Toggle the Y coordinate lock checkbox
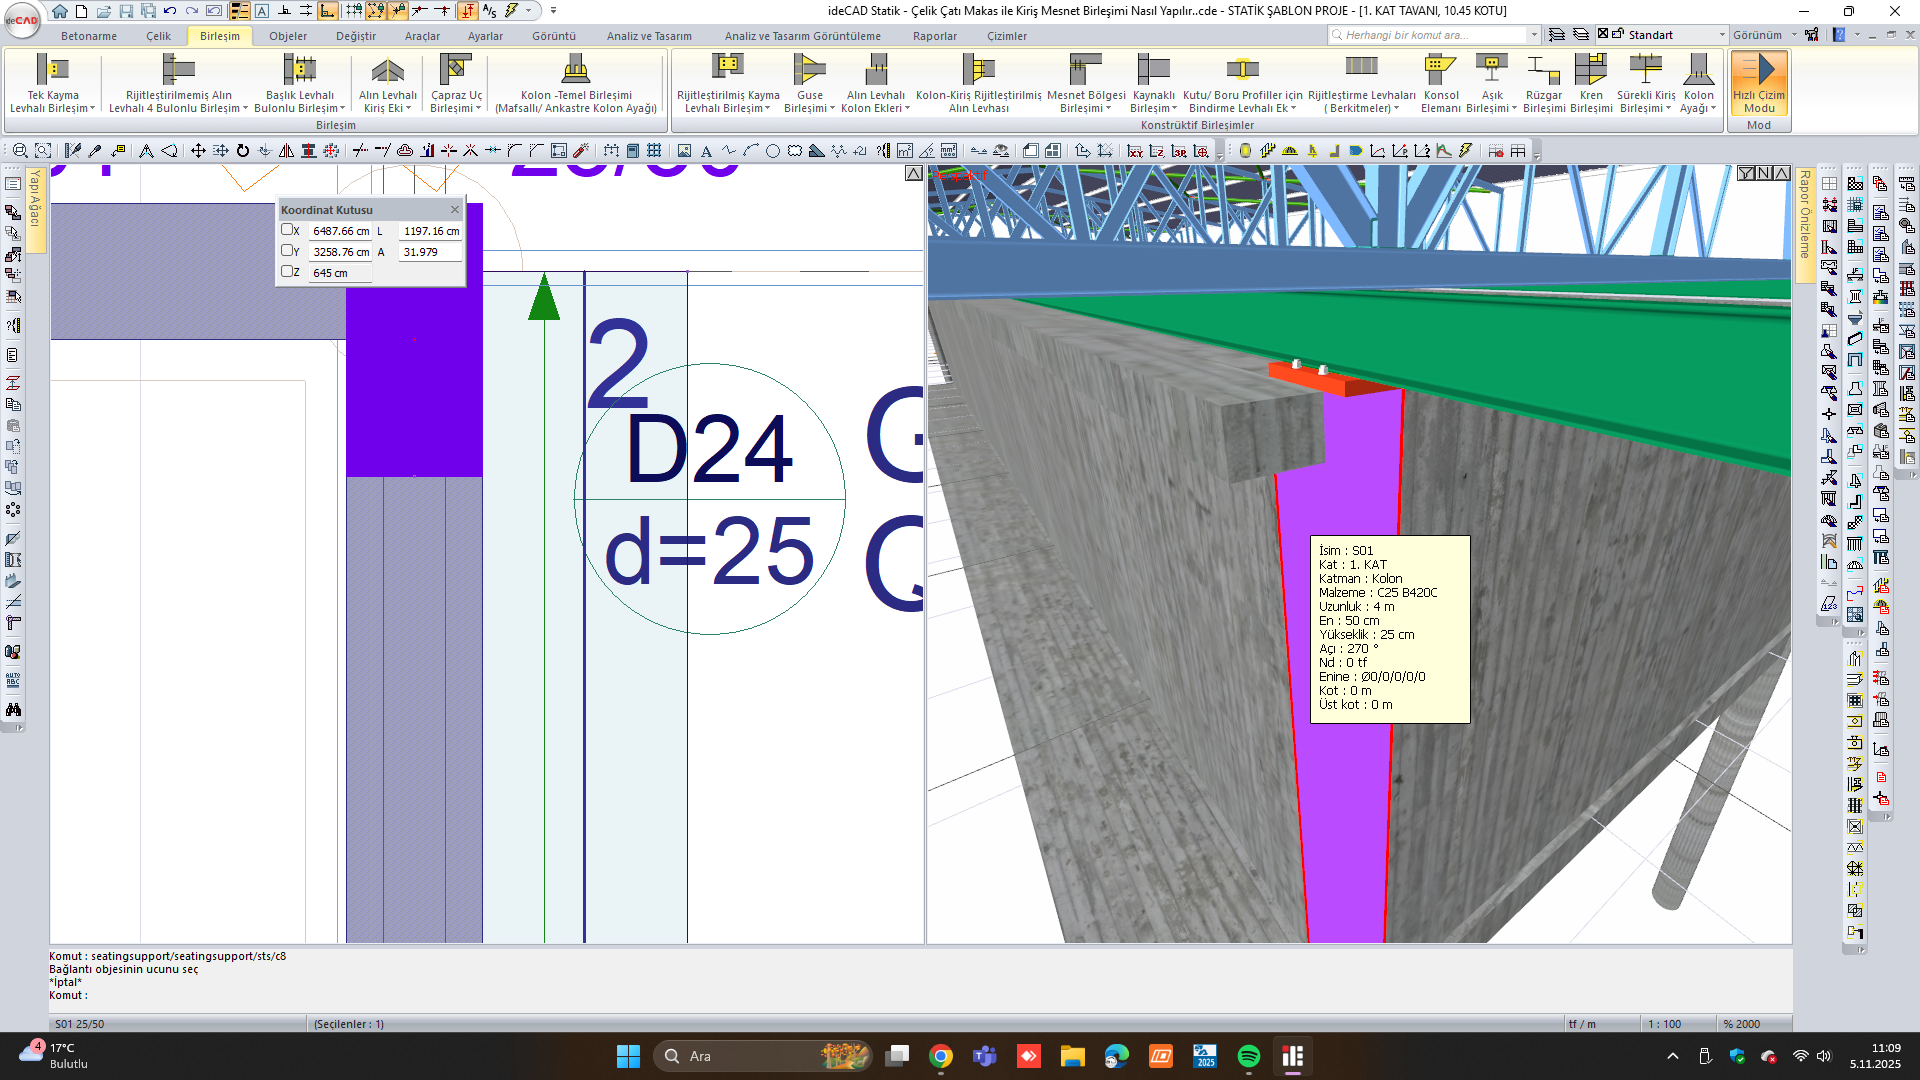Image resolution: width=1920 pixels, height=1080 pixels. (287, 251)
